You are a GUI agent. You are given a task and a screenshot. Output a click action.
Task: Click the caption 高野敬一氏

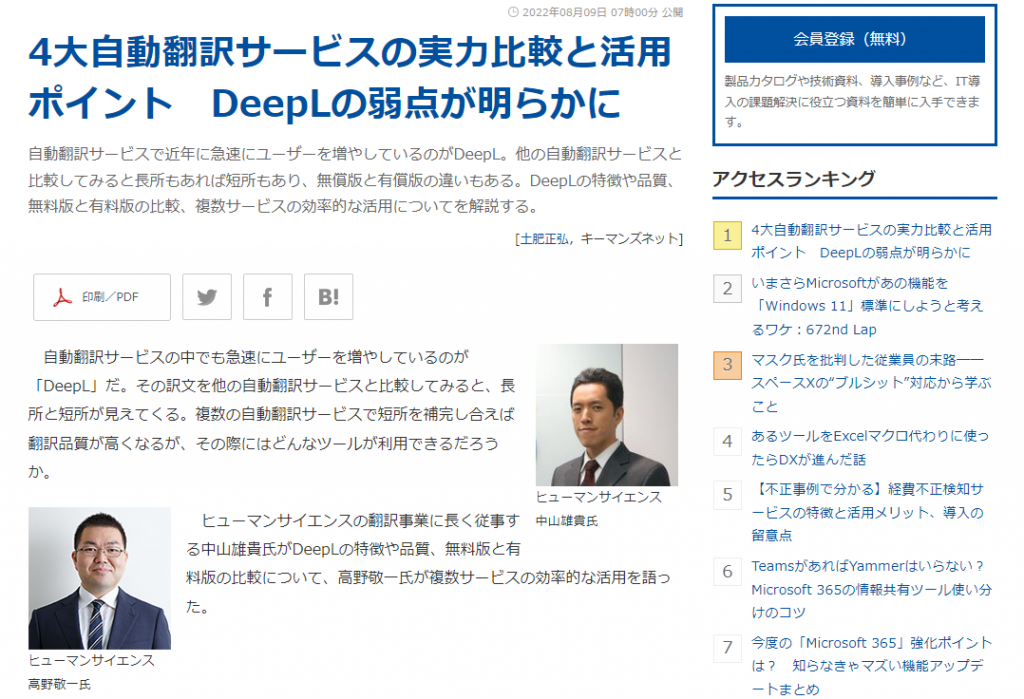[59, 685]
